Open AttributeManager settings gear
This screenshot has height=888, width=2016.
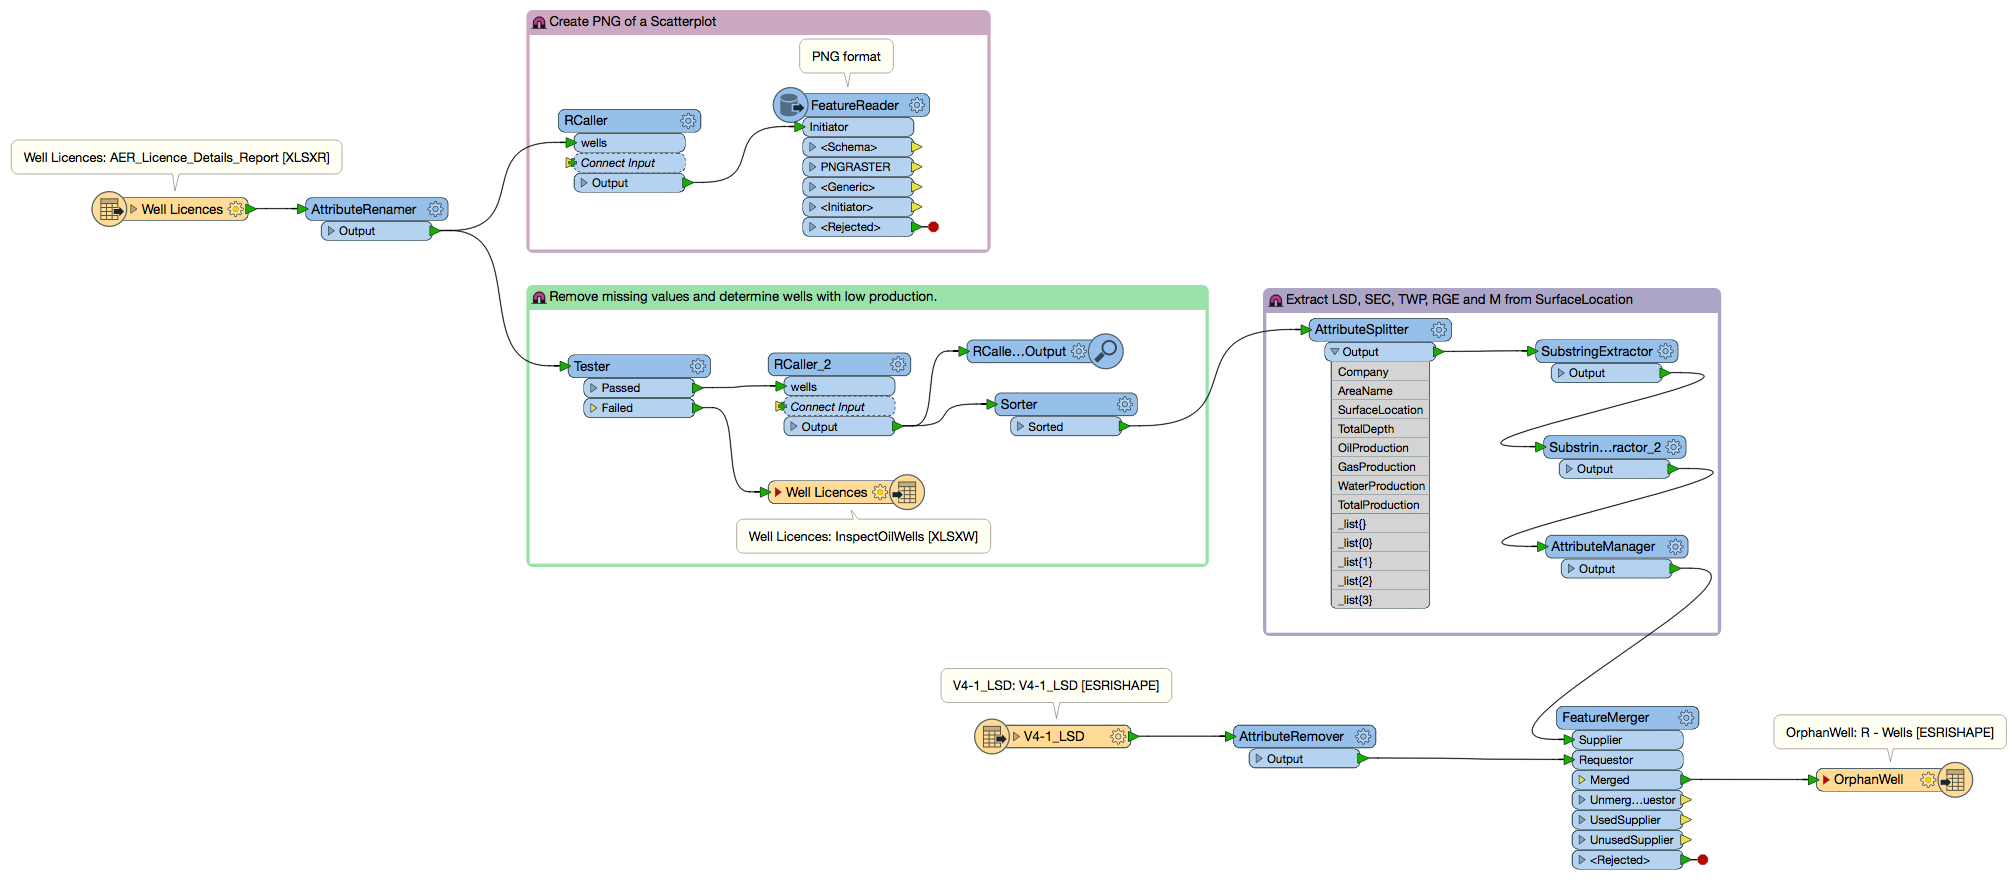[1675, 546]
